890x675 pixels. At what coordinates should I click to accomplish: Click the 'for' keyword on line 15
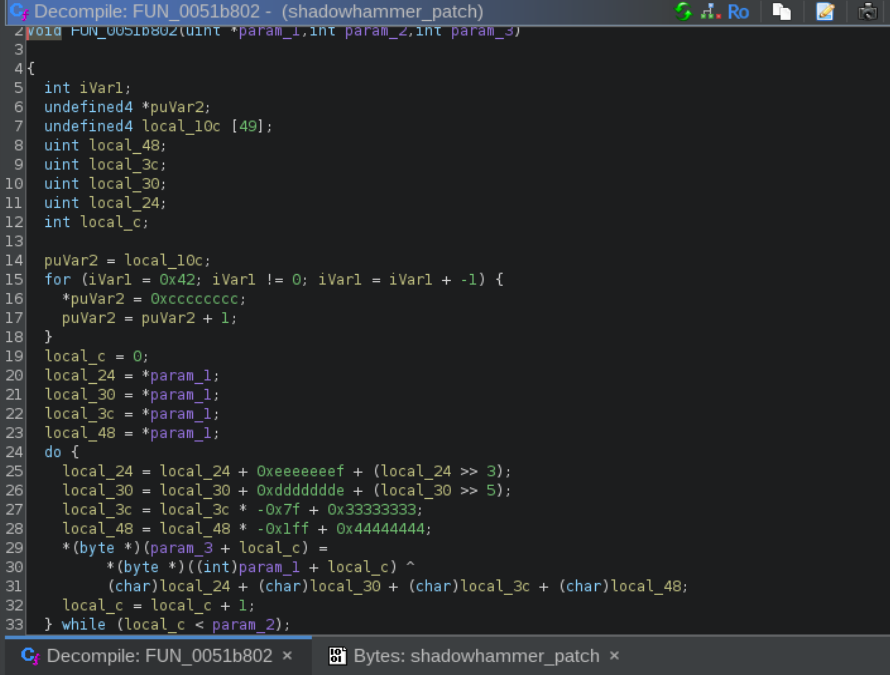(x=57, y=279)
